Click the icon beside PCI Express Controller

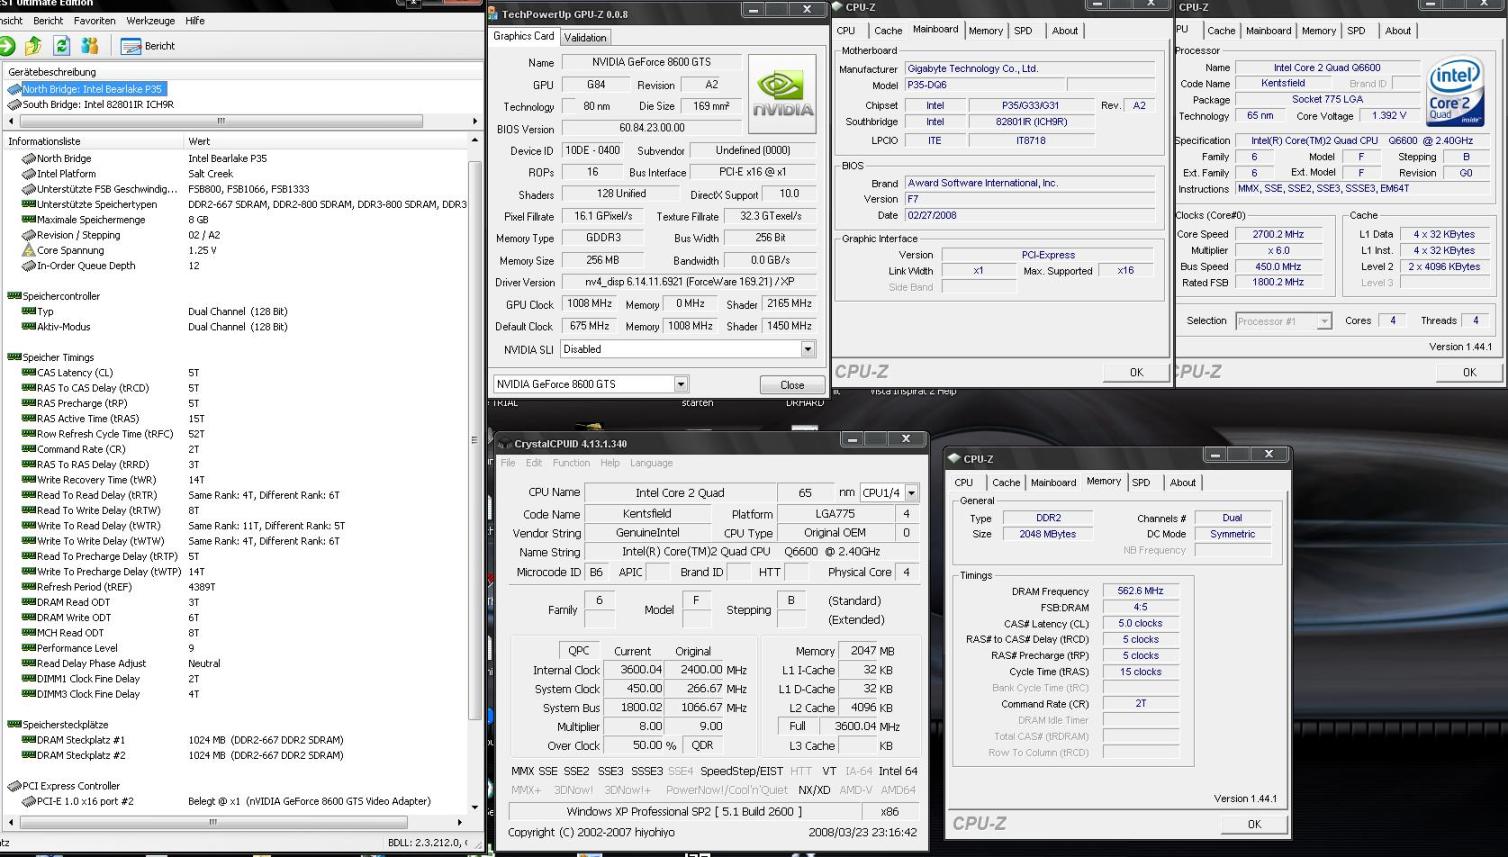coord(14,786)
